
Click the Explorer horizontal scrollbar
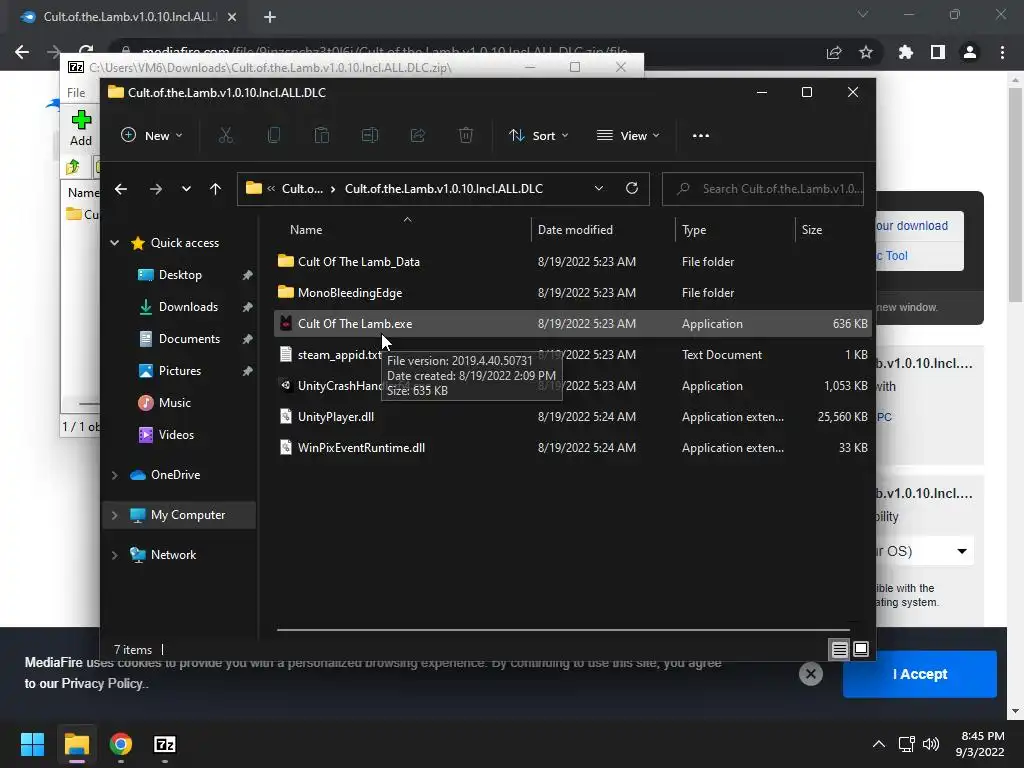(x=563, y=630)
